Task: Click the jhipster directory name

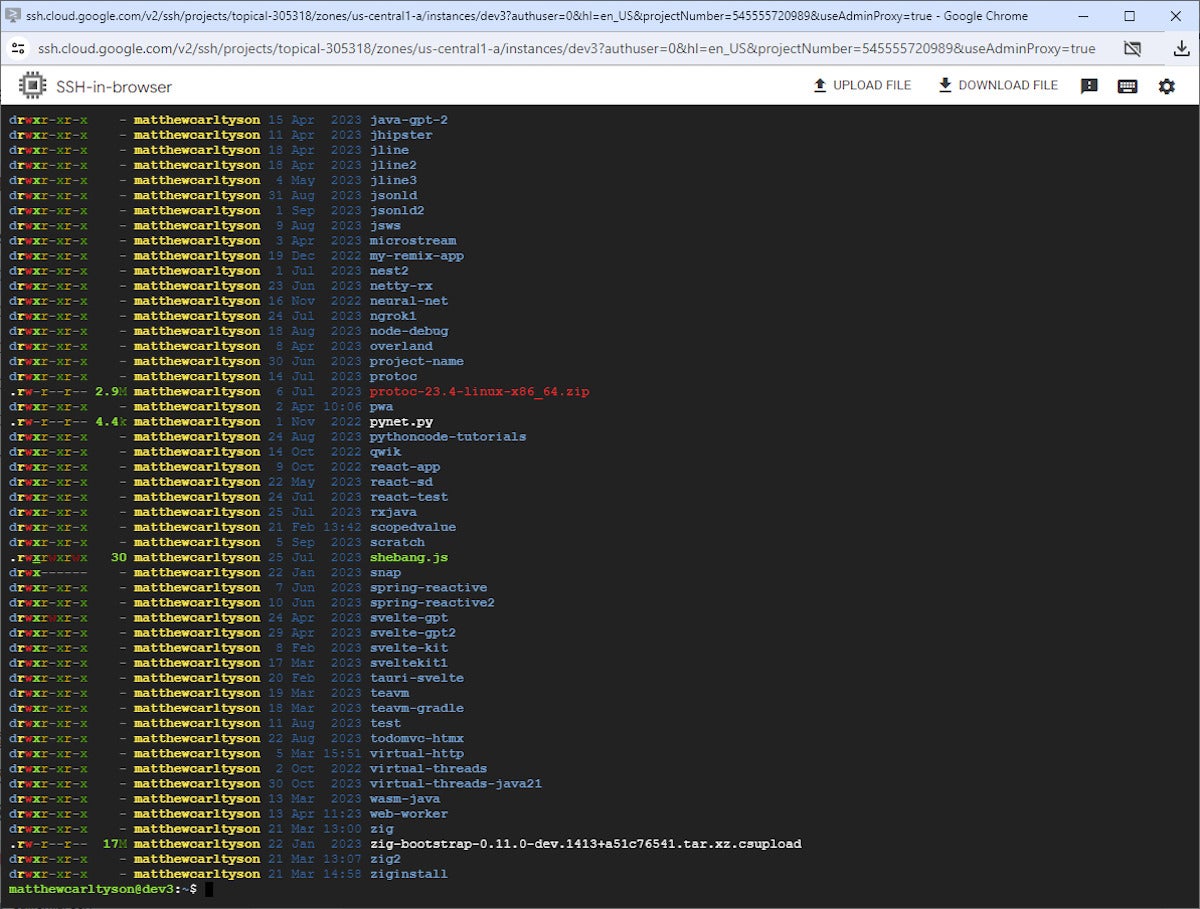Action: tap(401, 135)
